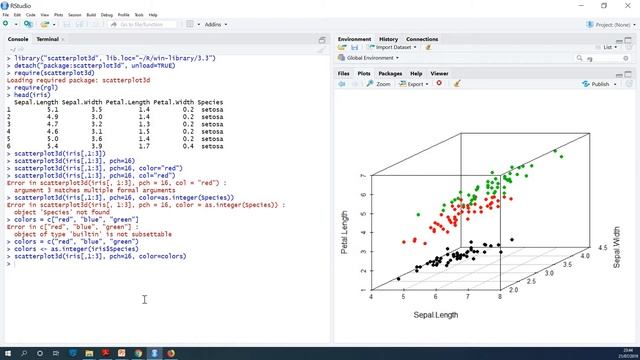This screenshot has width=640, height=360.
Task: Open the New File dropdown arrow
Action: (x=16, y=24)
